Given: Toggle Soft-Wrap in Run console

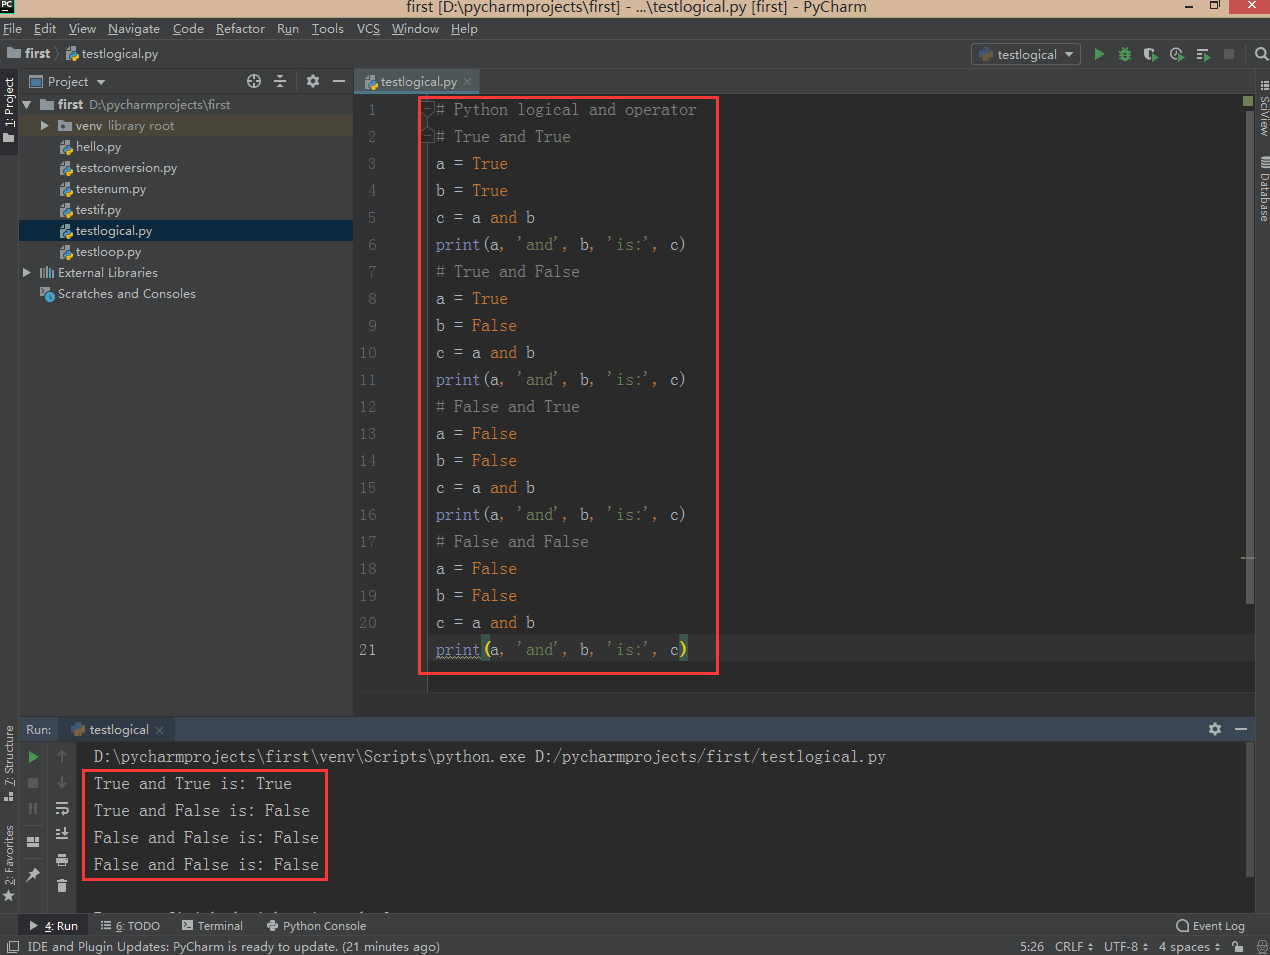Looking at the screenshot, I should coord(62,808).
